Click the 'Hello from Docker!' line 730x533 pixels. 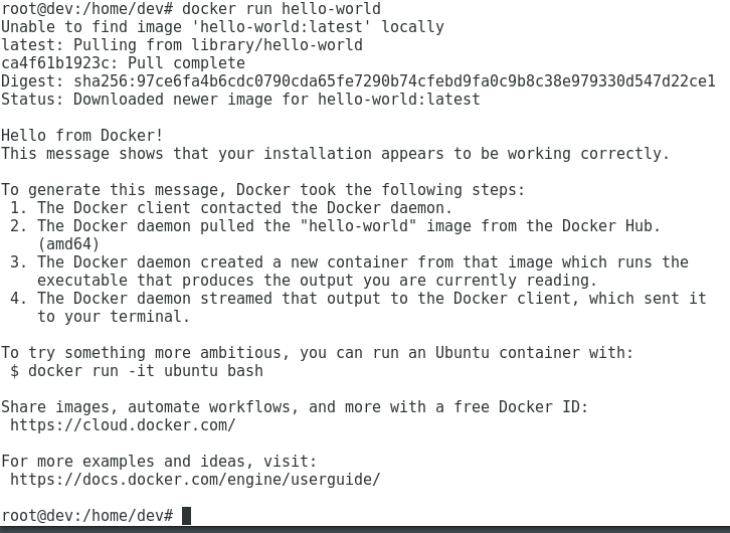click(82, 135)
